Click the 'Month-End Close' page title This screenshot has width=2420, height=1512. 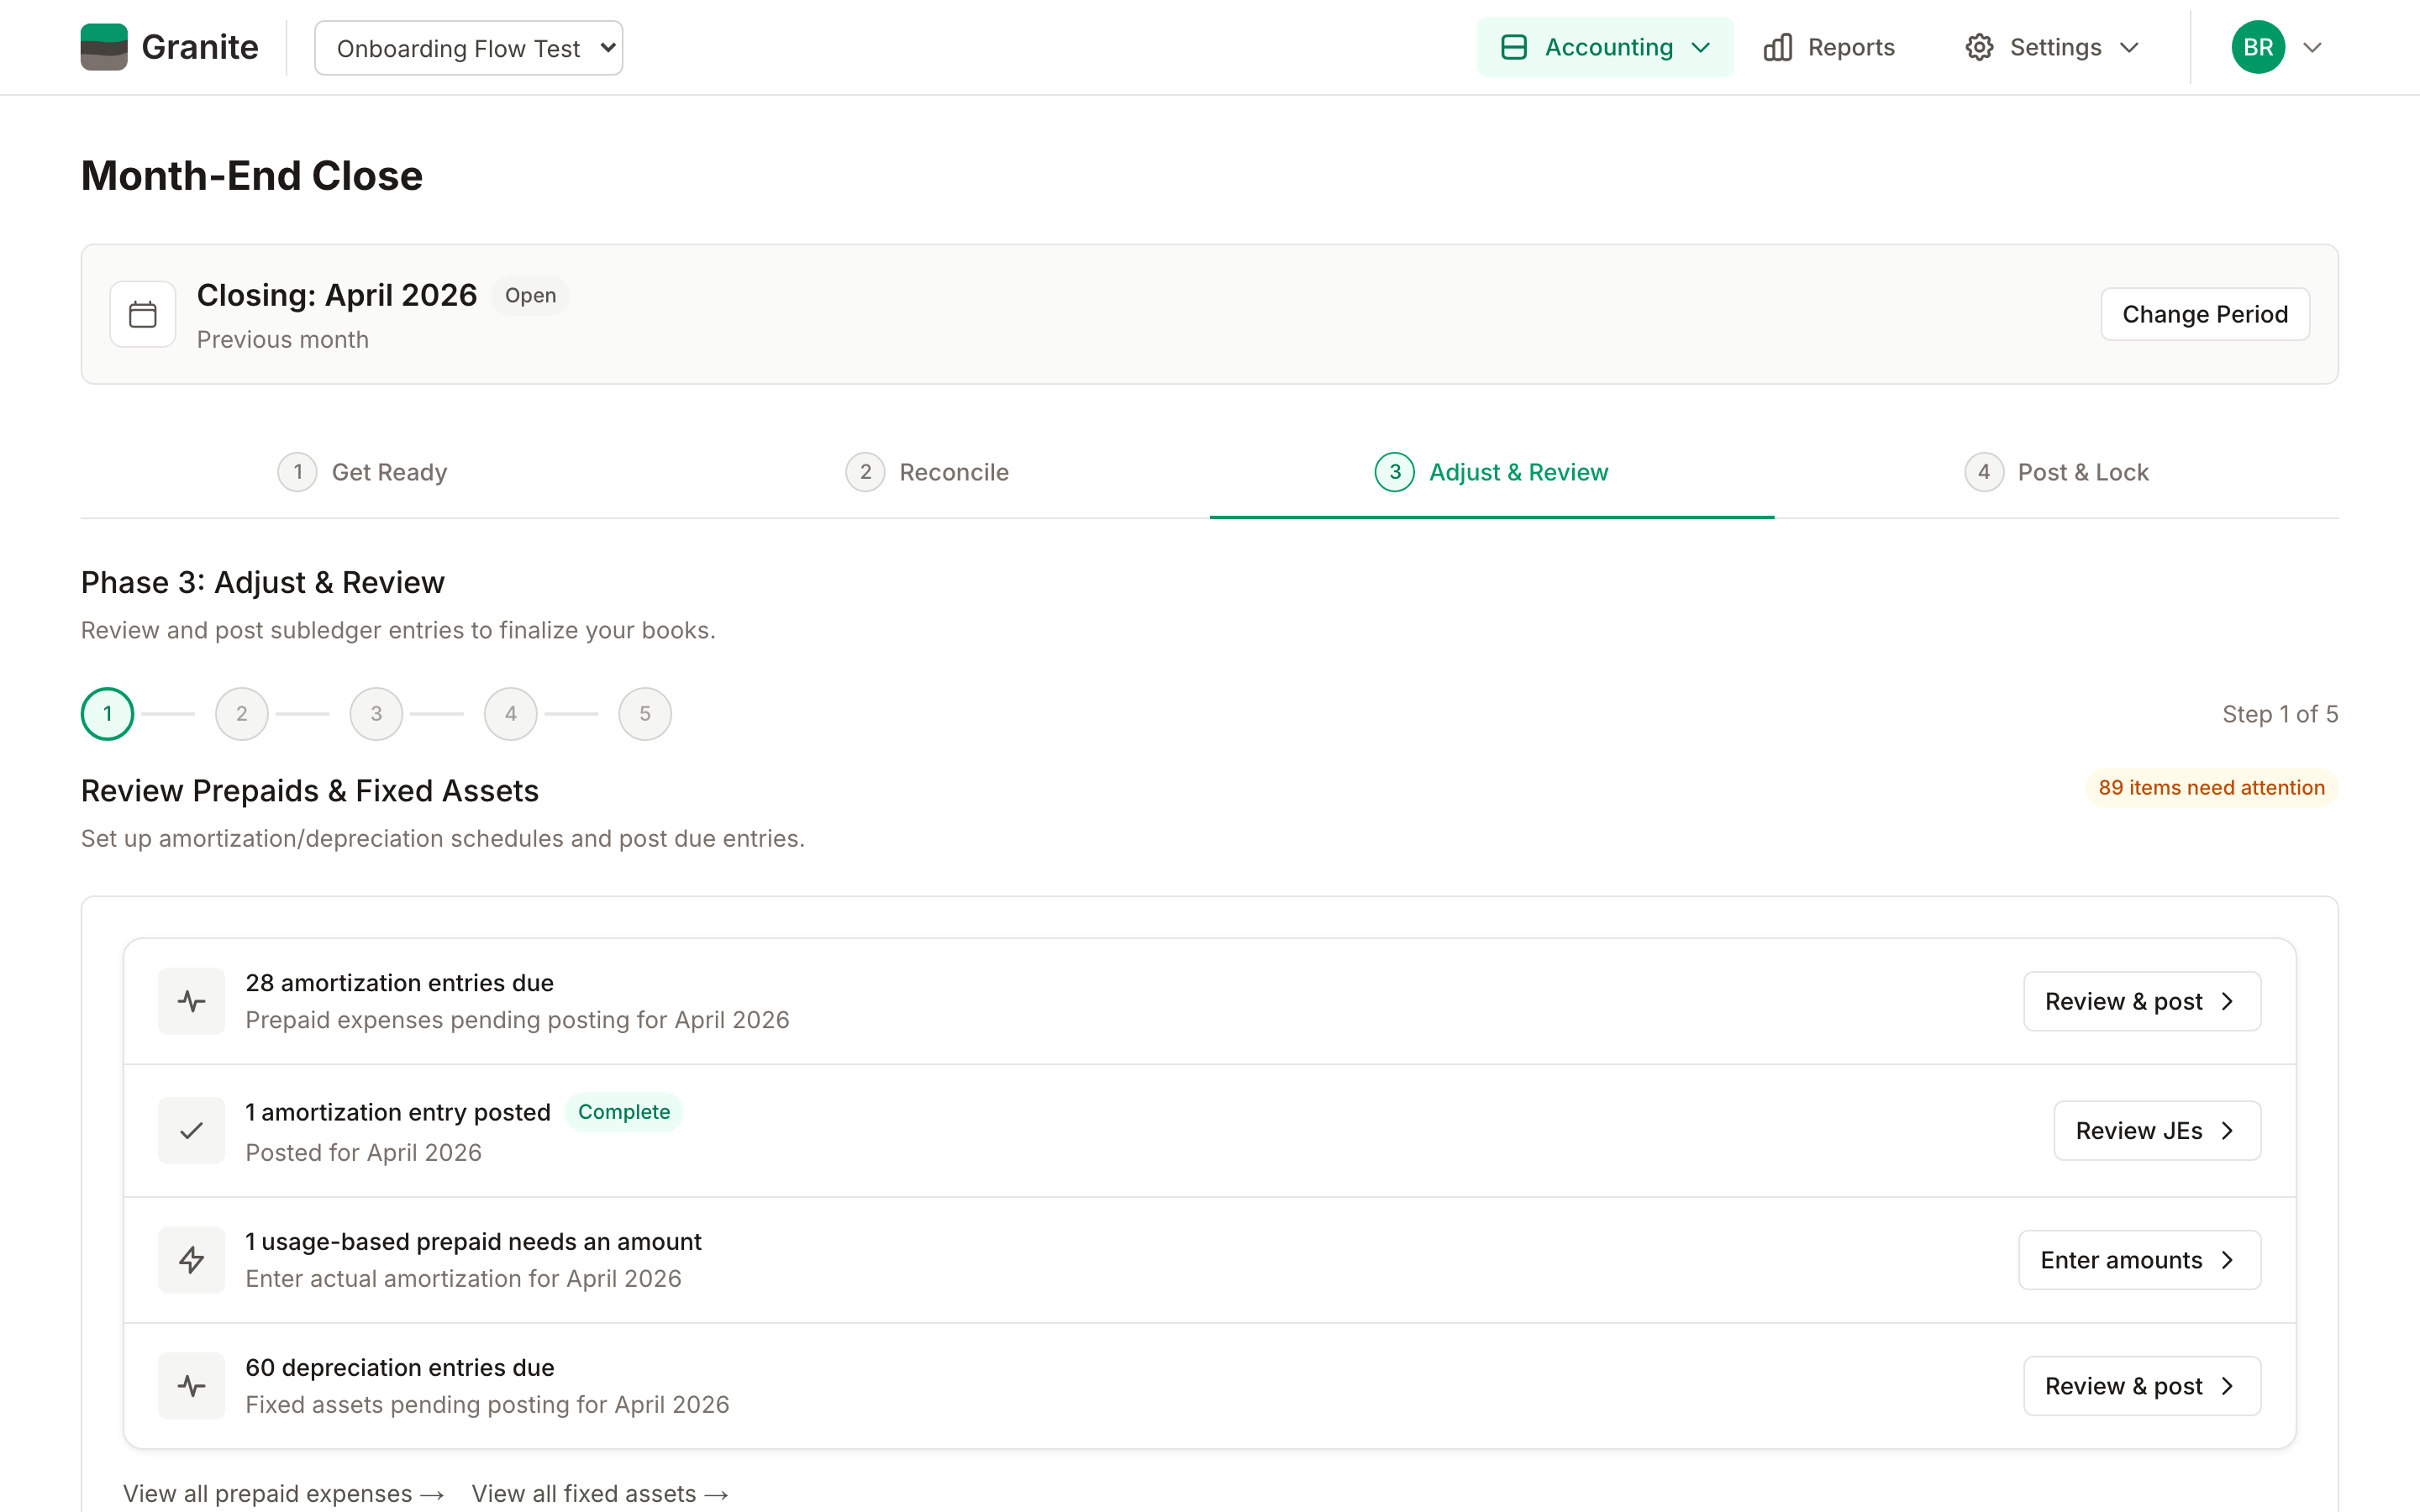(252, 175)
